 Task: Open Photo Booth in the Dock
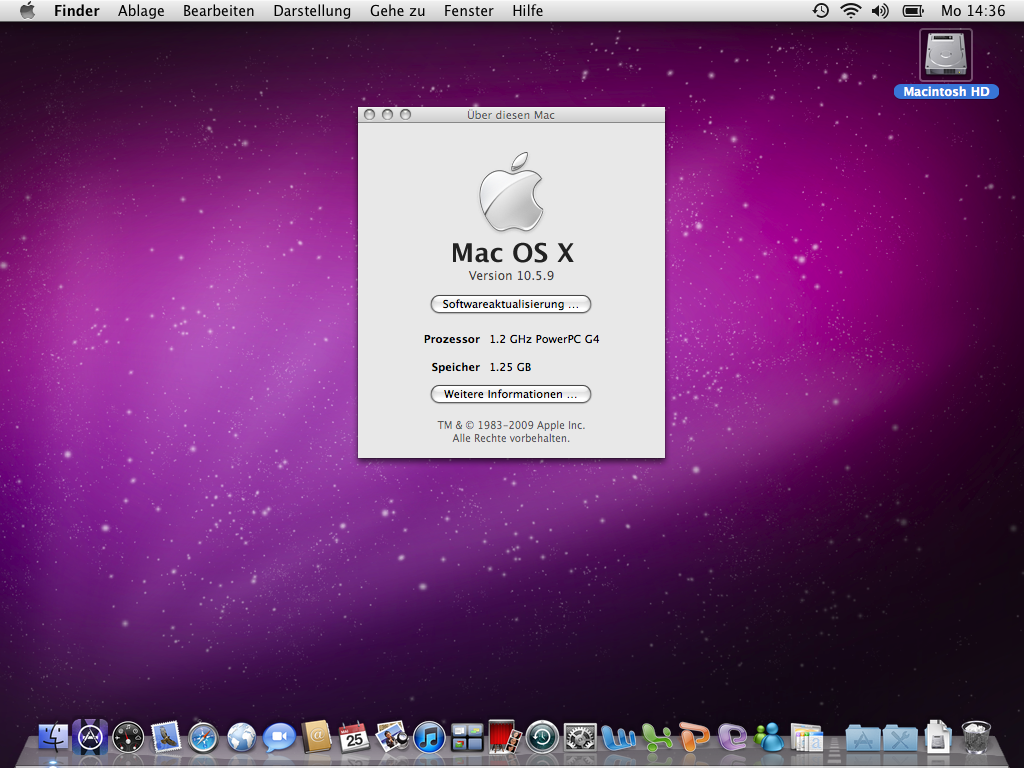click(504, 737)
